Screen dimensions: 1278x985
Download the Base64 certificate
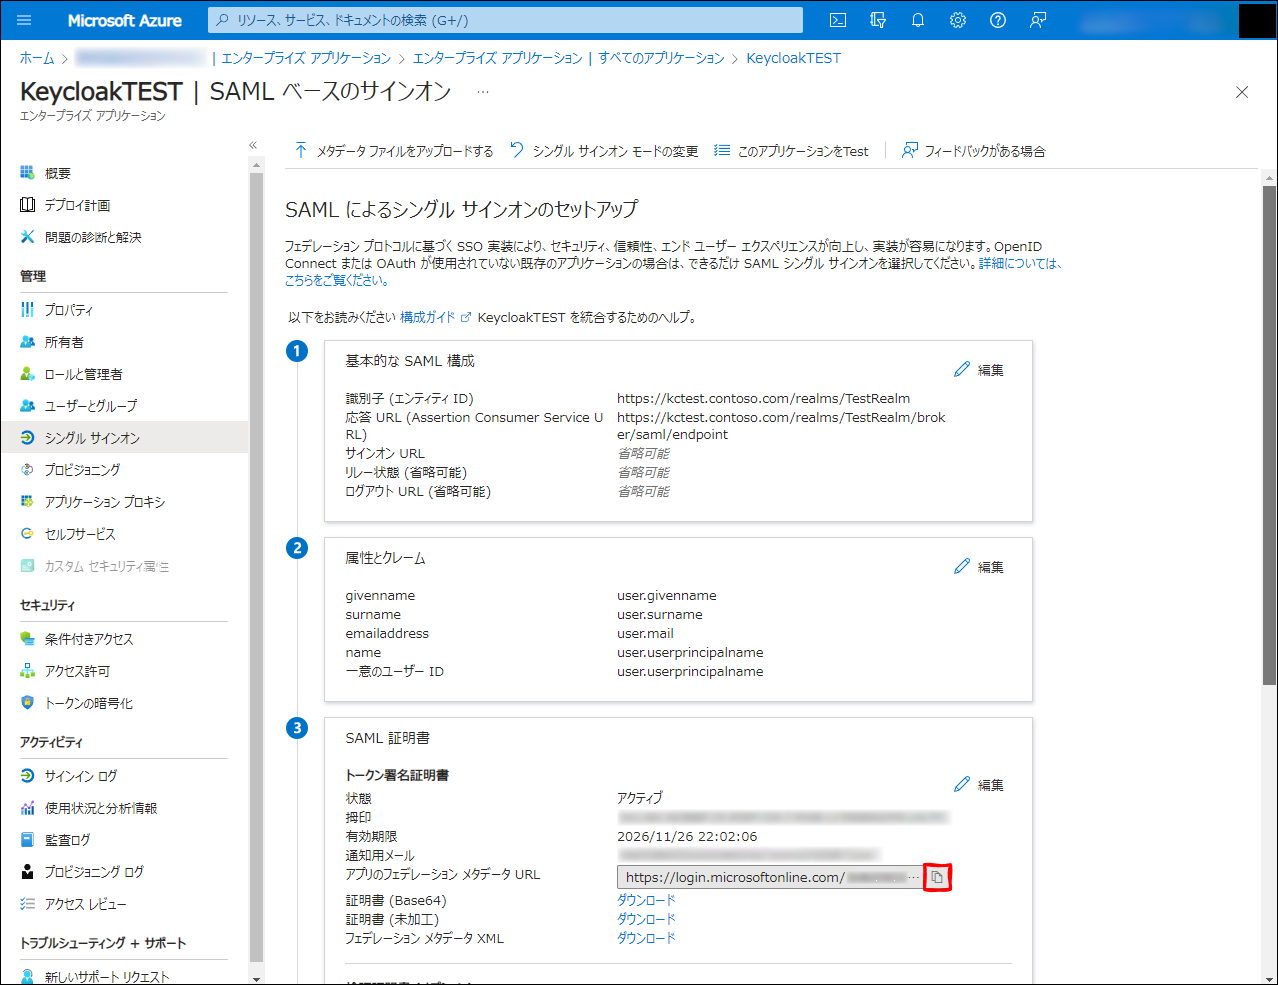tap(646, 900)
